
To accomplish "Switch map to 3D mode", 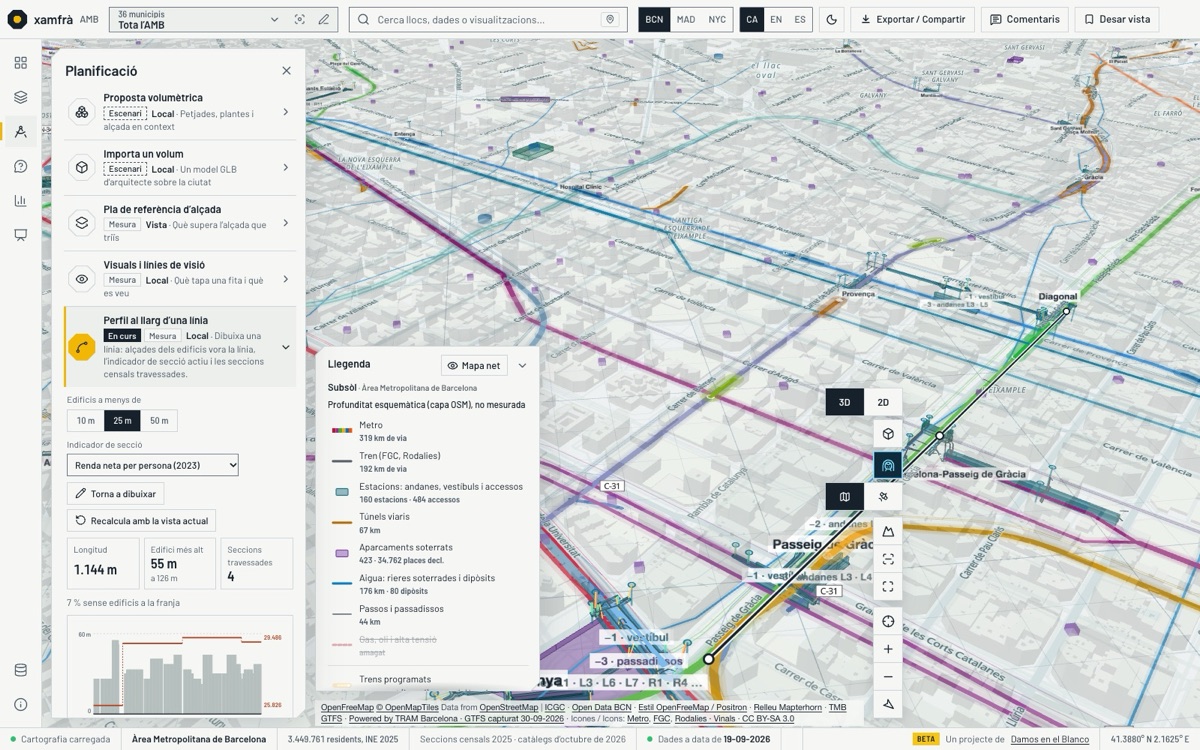I will 845,402.
